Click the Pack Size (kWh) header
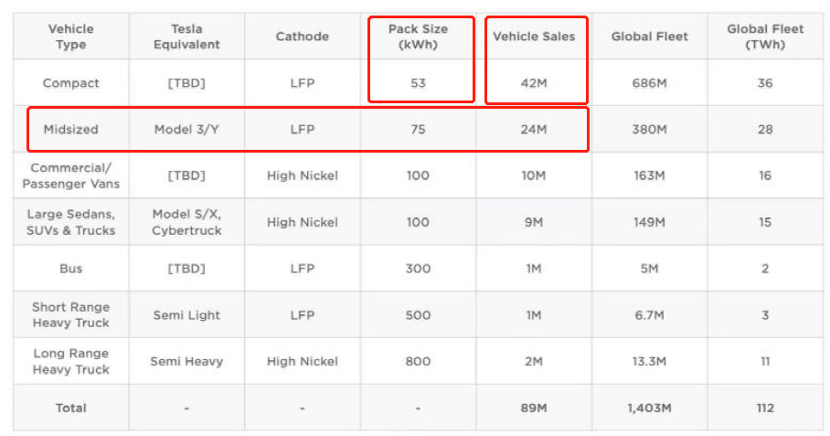This screenshot has width=830, height=436. click(418, 37)
